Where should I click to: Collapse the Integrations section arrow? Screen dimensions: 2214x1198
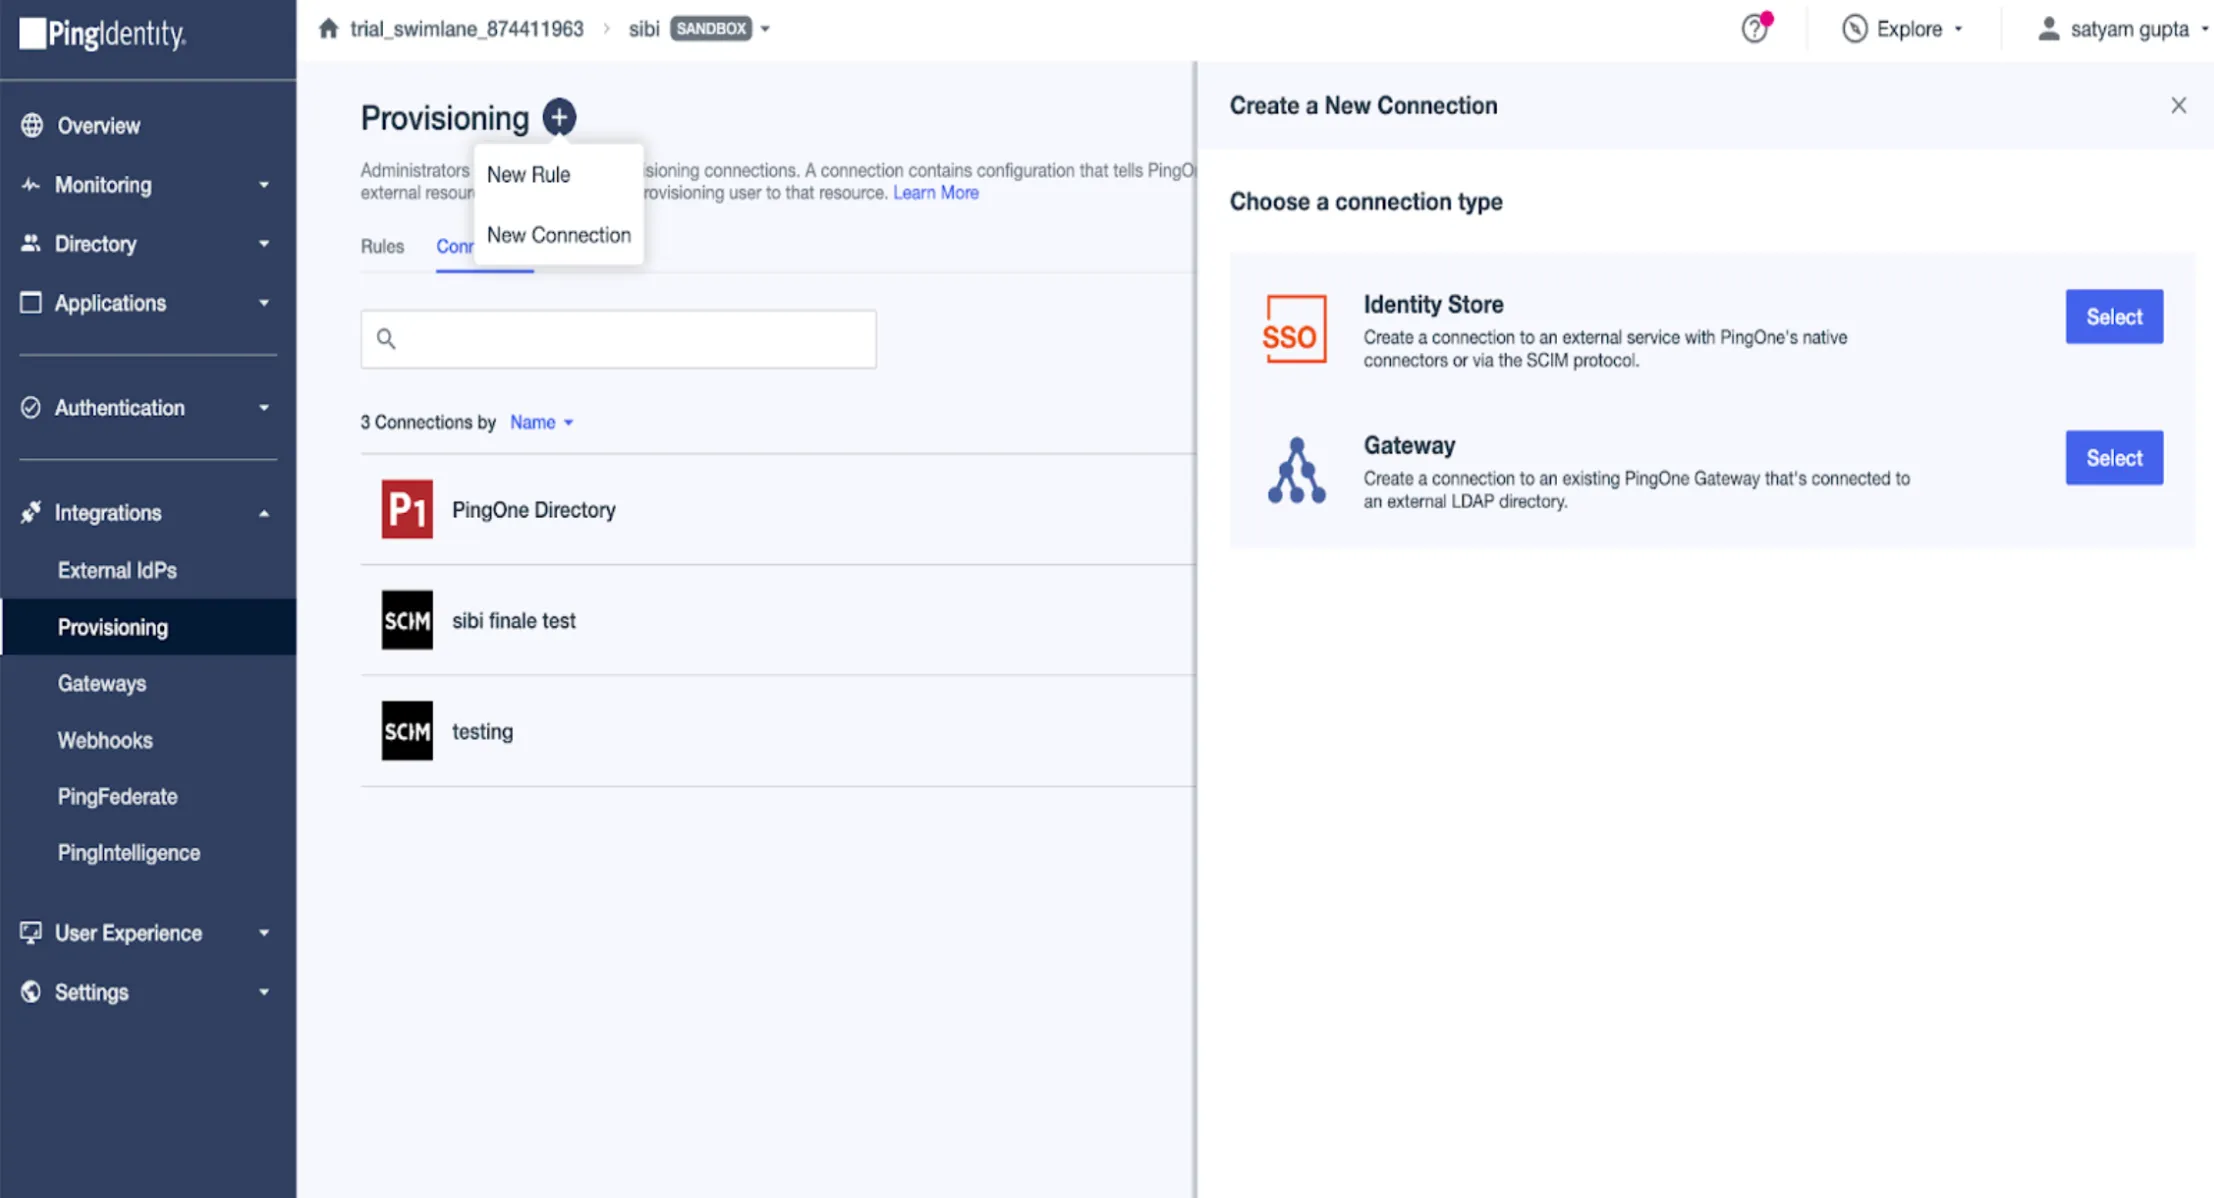point(264,513)
